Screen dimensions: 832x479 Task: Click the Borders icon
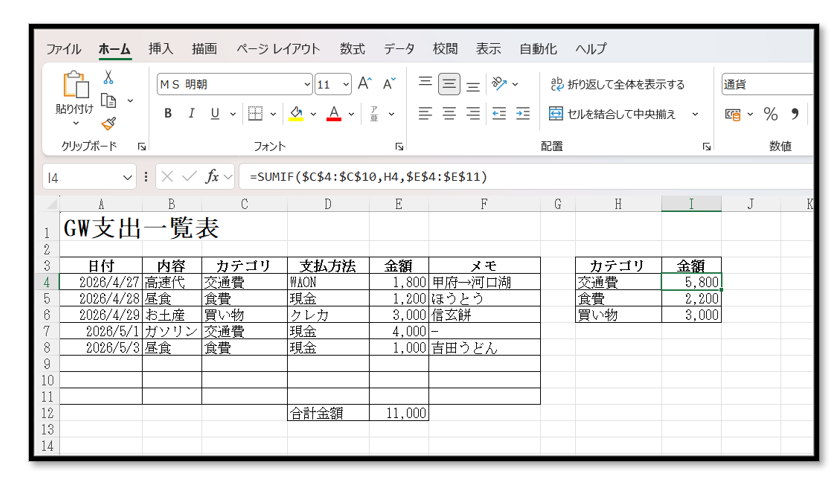click(255, 114)
